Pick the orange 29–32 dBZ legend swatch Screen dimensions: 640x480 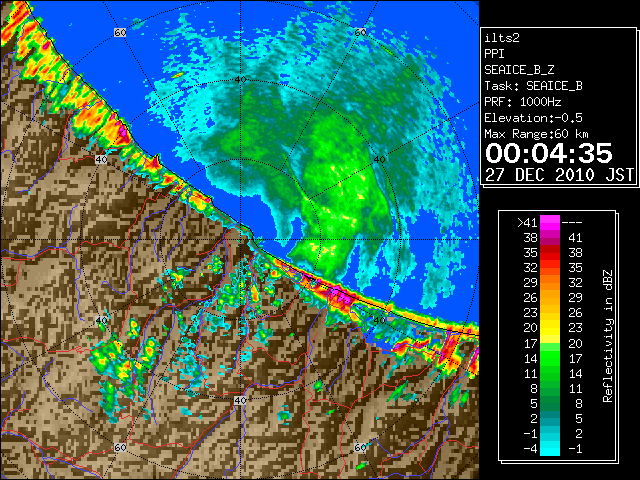(x=550, y=283)
